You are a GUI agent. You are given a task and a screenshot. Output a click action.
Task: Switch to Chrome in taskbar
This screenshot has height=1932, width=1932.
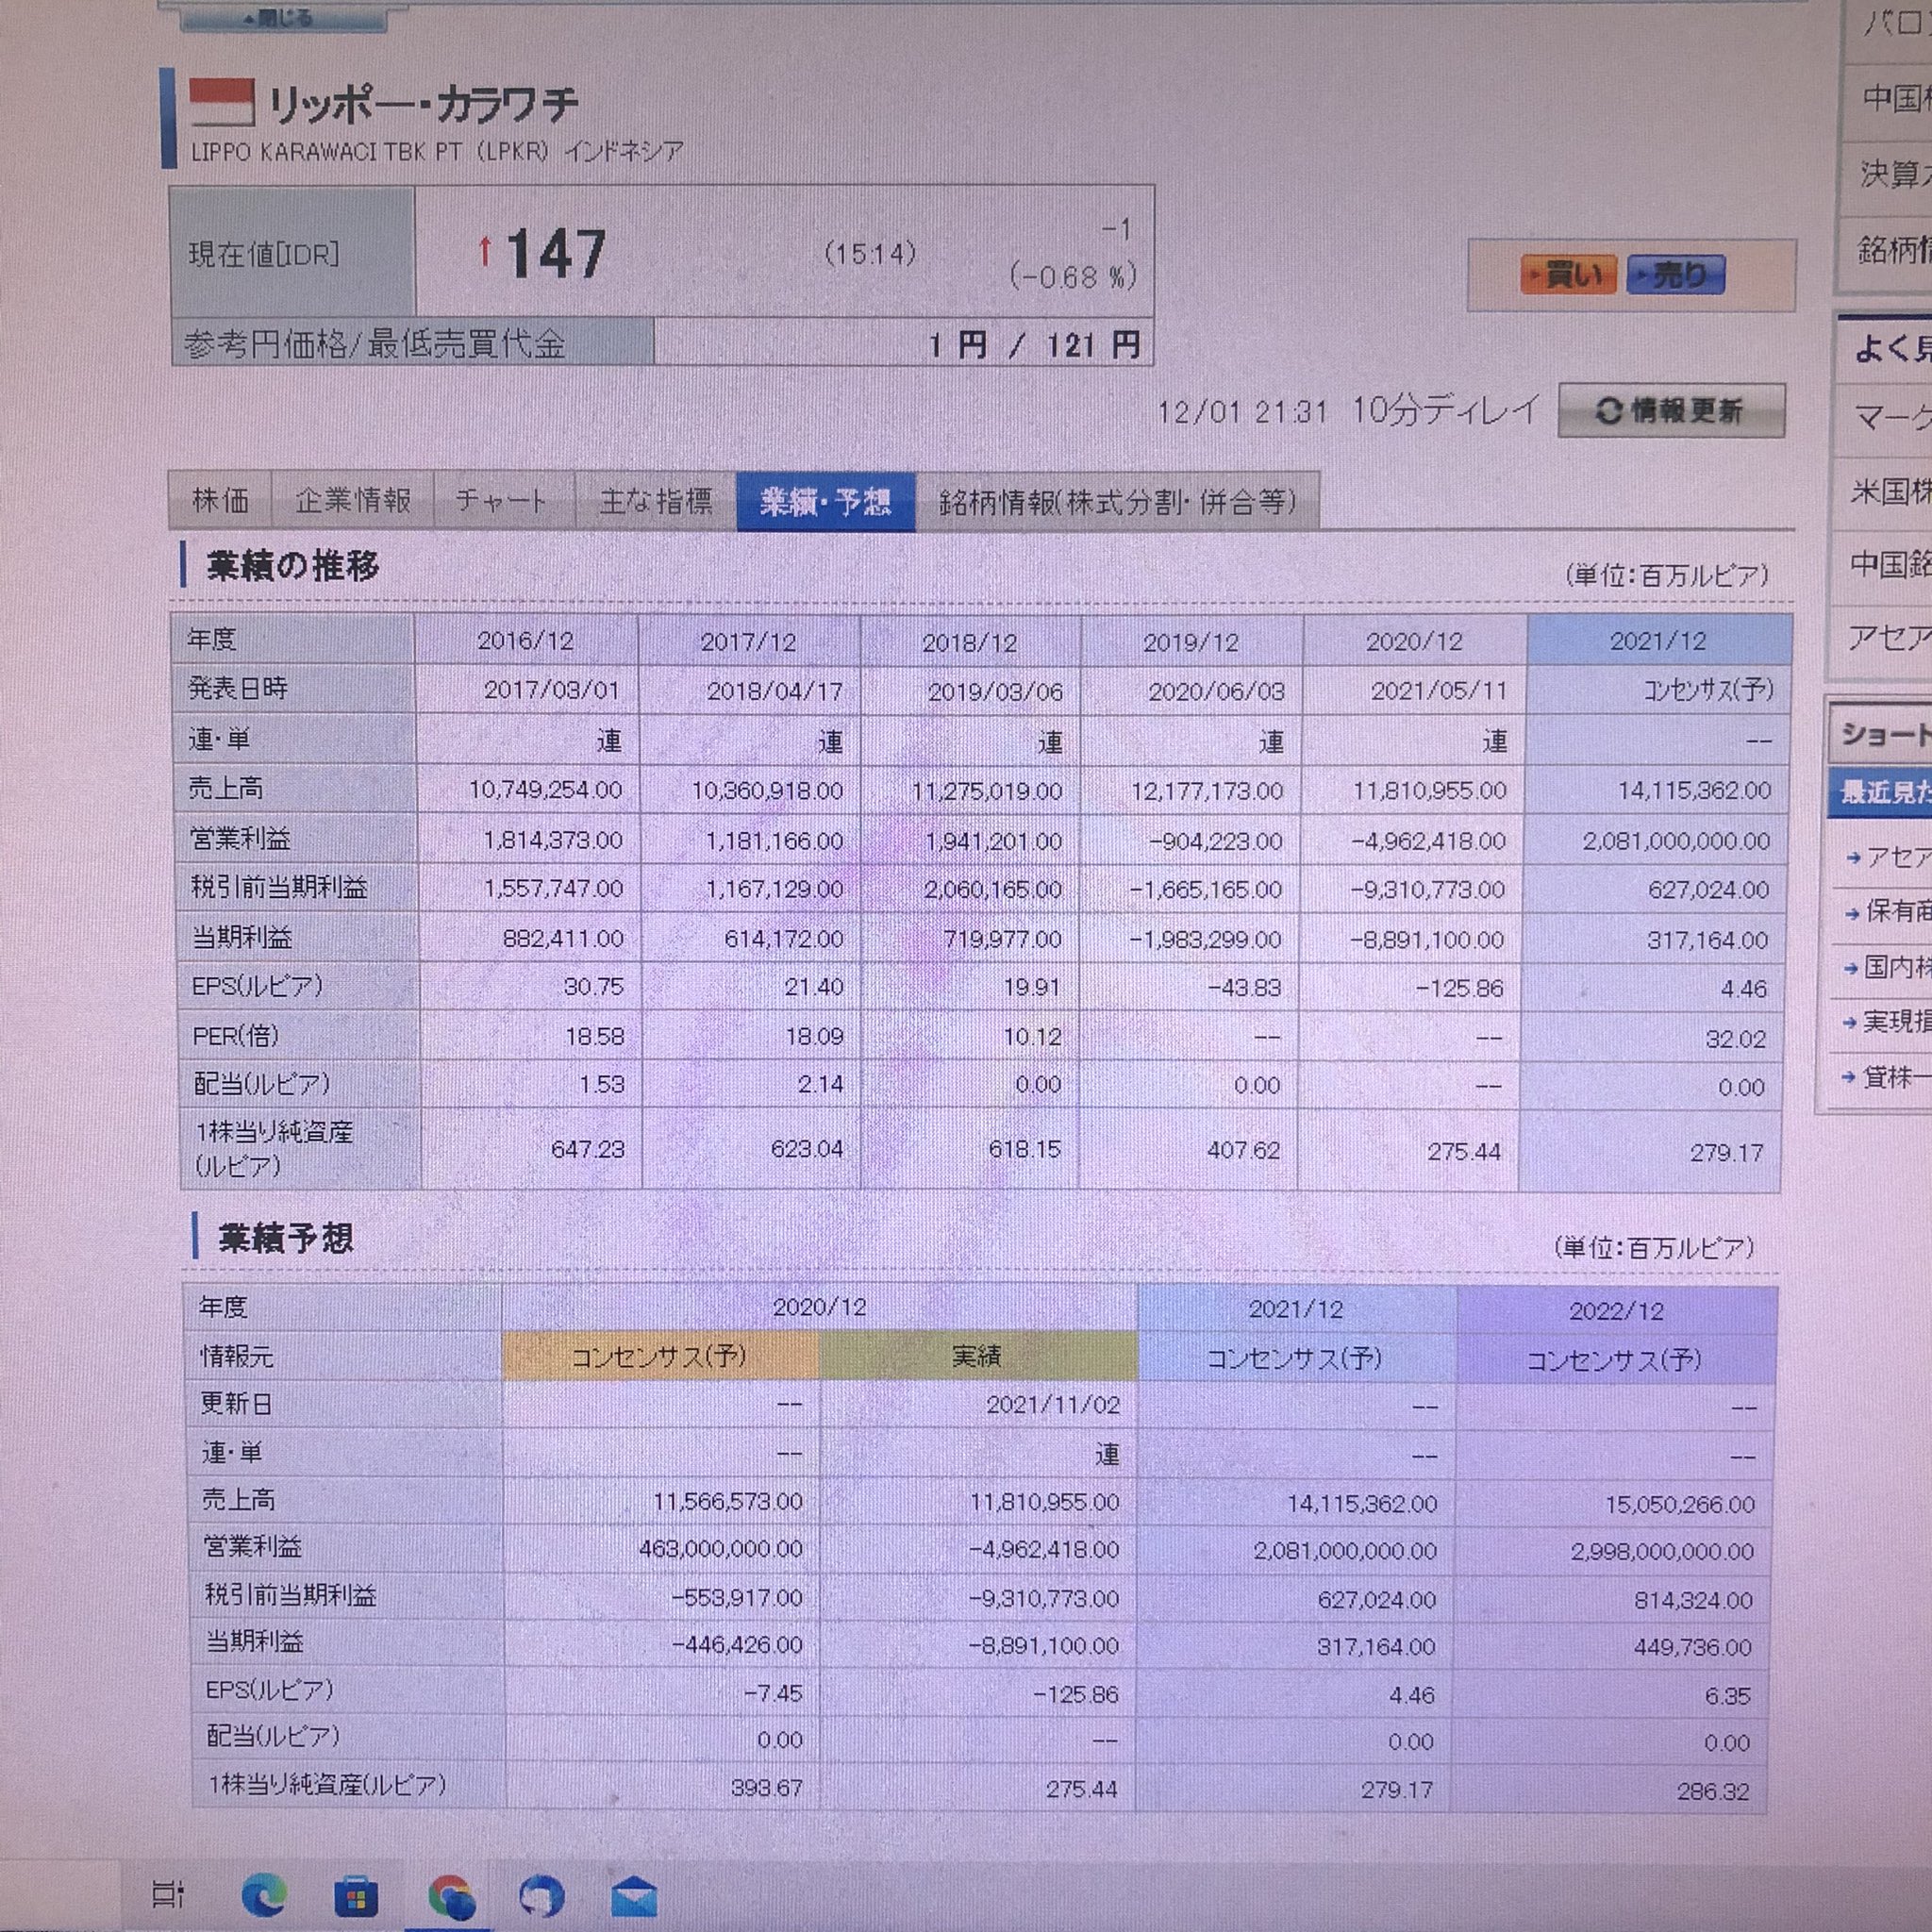(x=451, y=1895)
